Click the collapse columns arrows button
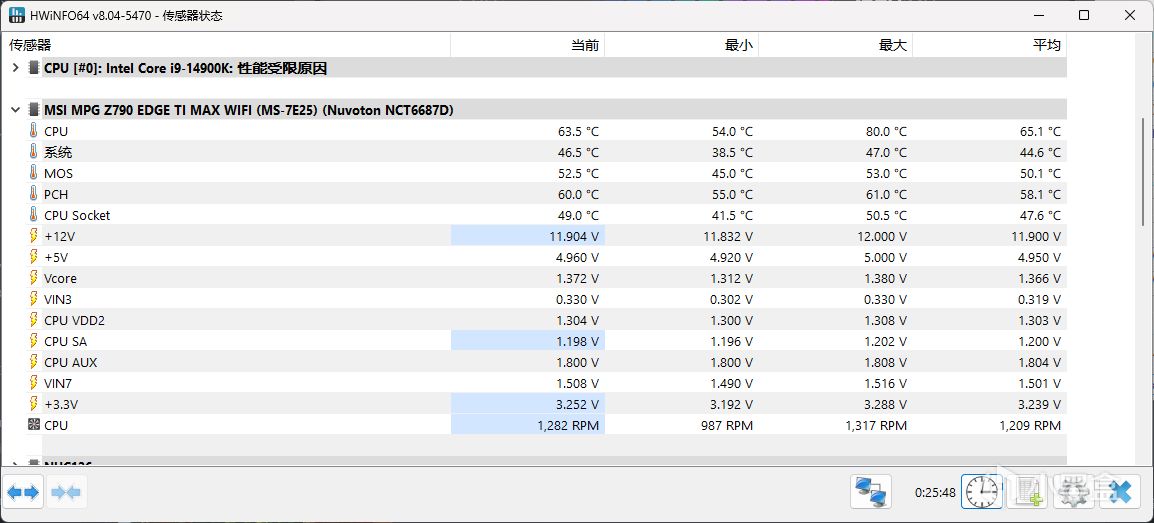Screen dimensions: 1154x523 point(66,492)
